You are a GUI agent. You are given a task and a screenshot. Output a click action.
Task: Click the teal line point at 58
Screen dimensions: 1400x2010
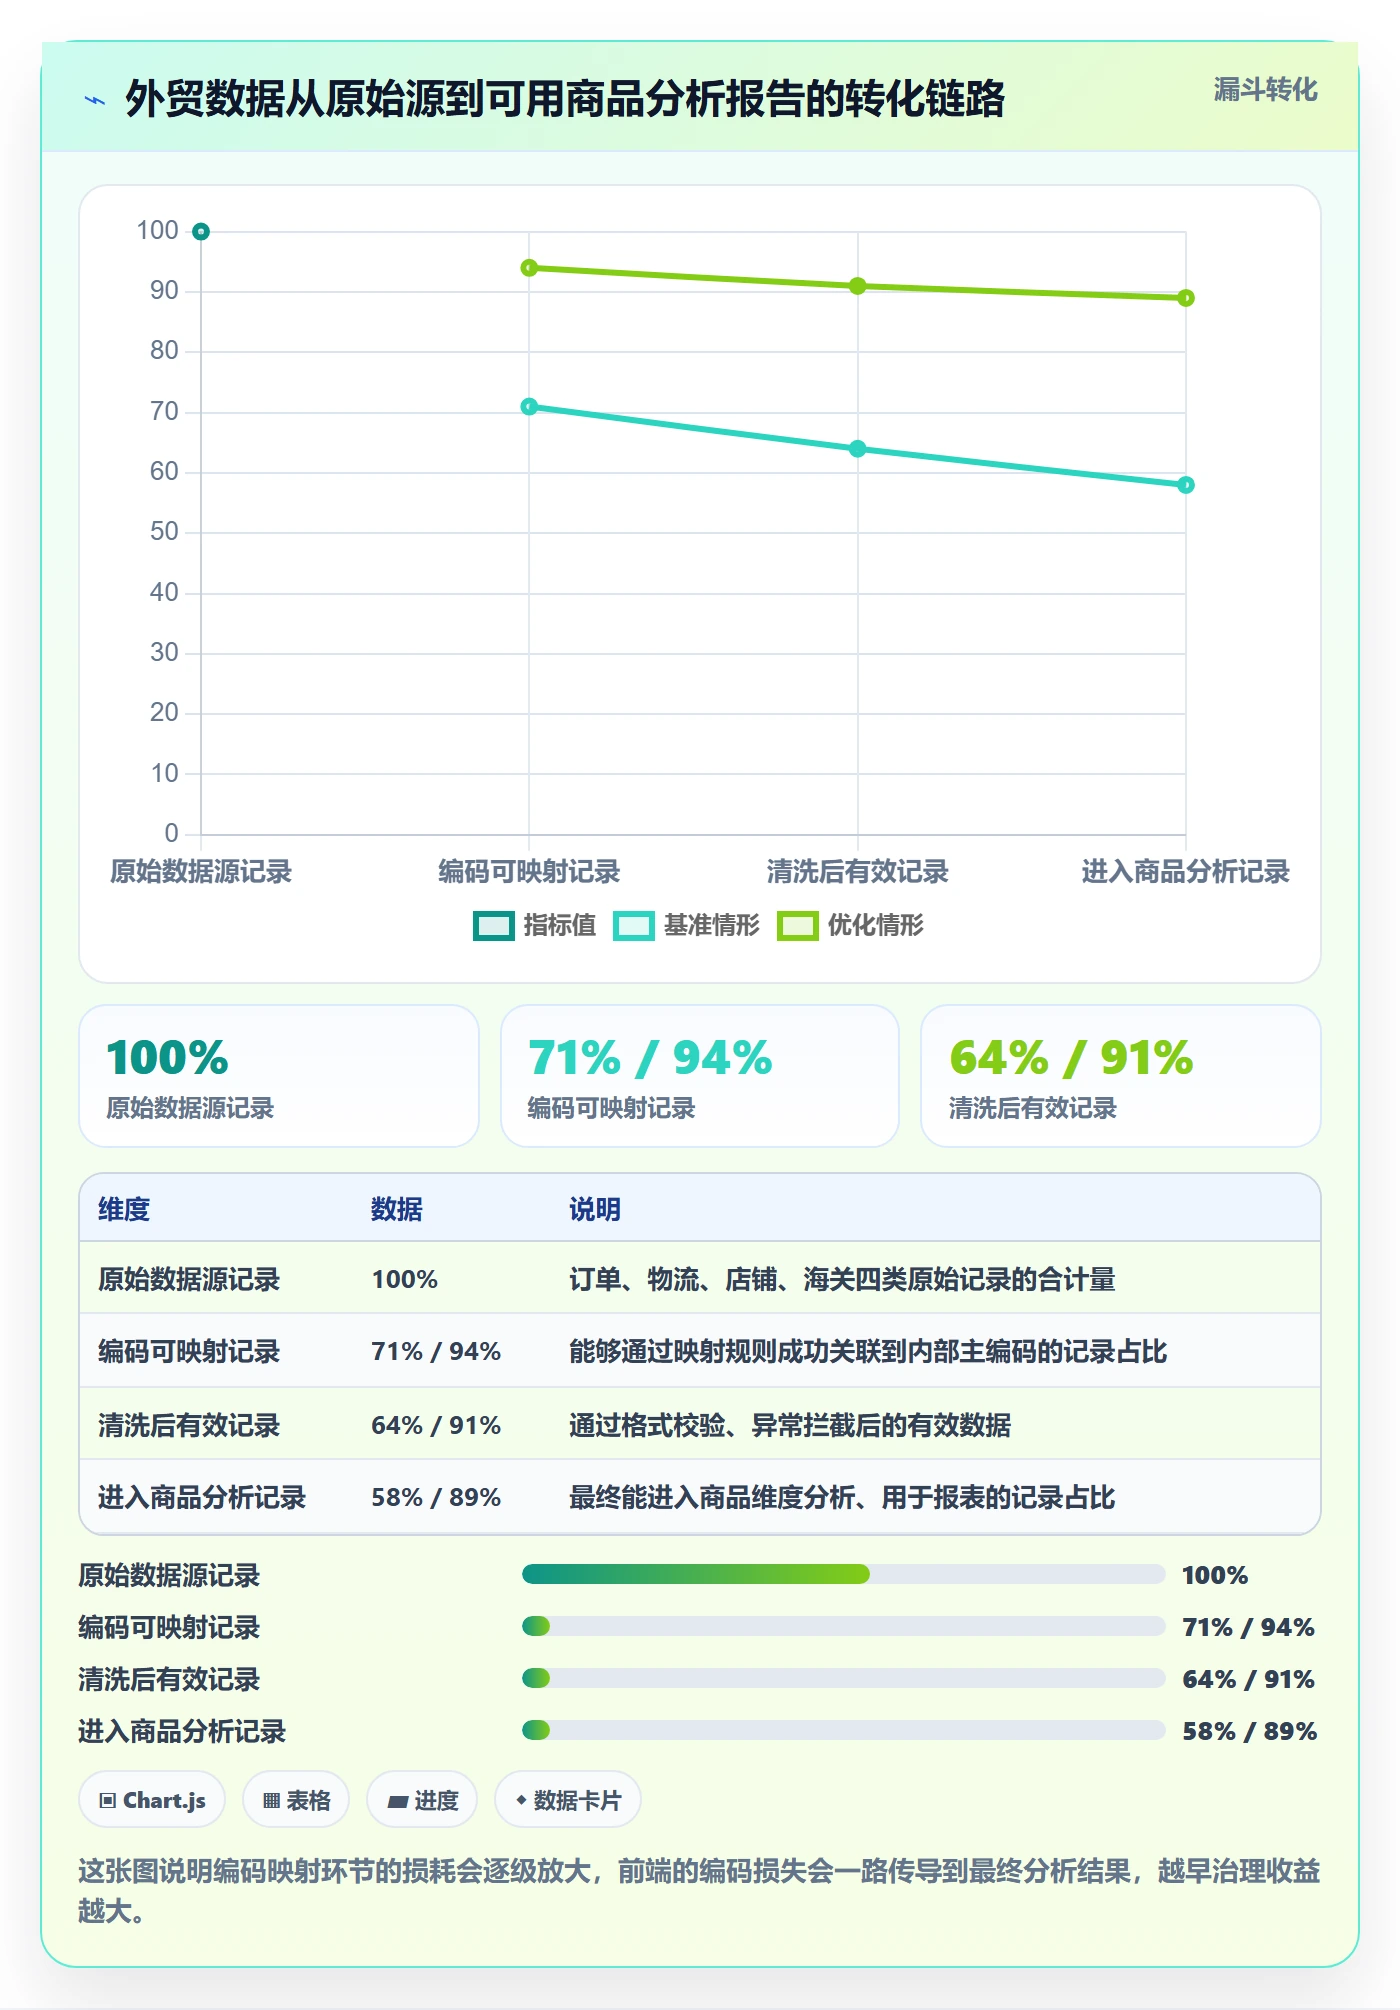point(1186,485)
